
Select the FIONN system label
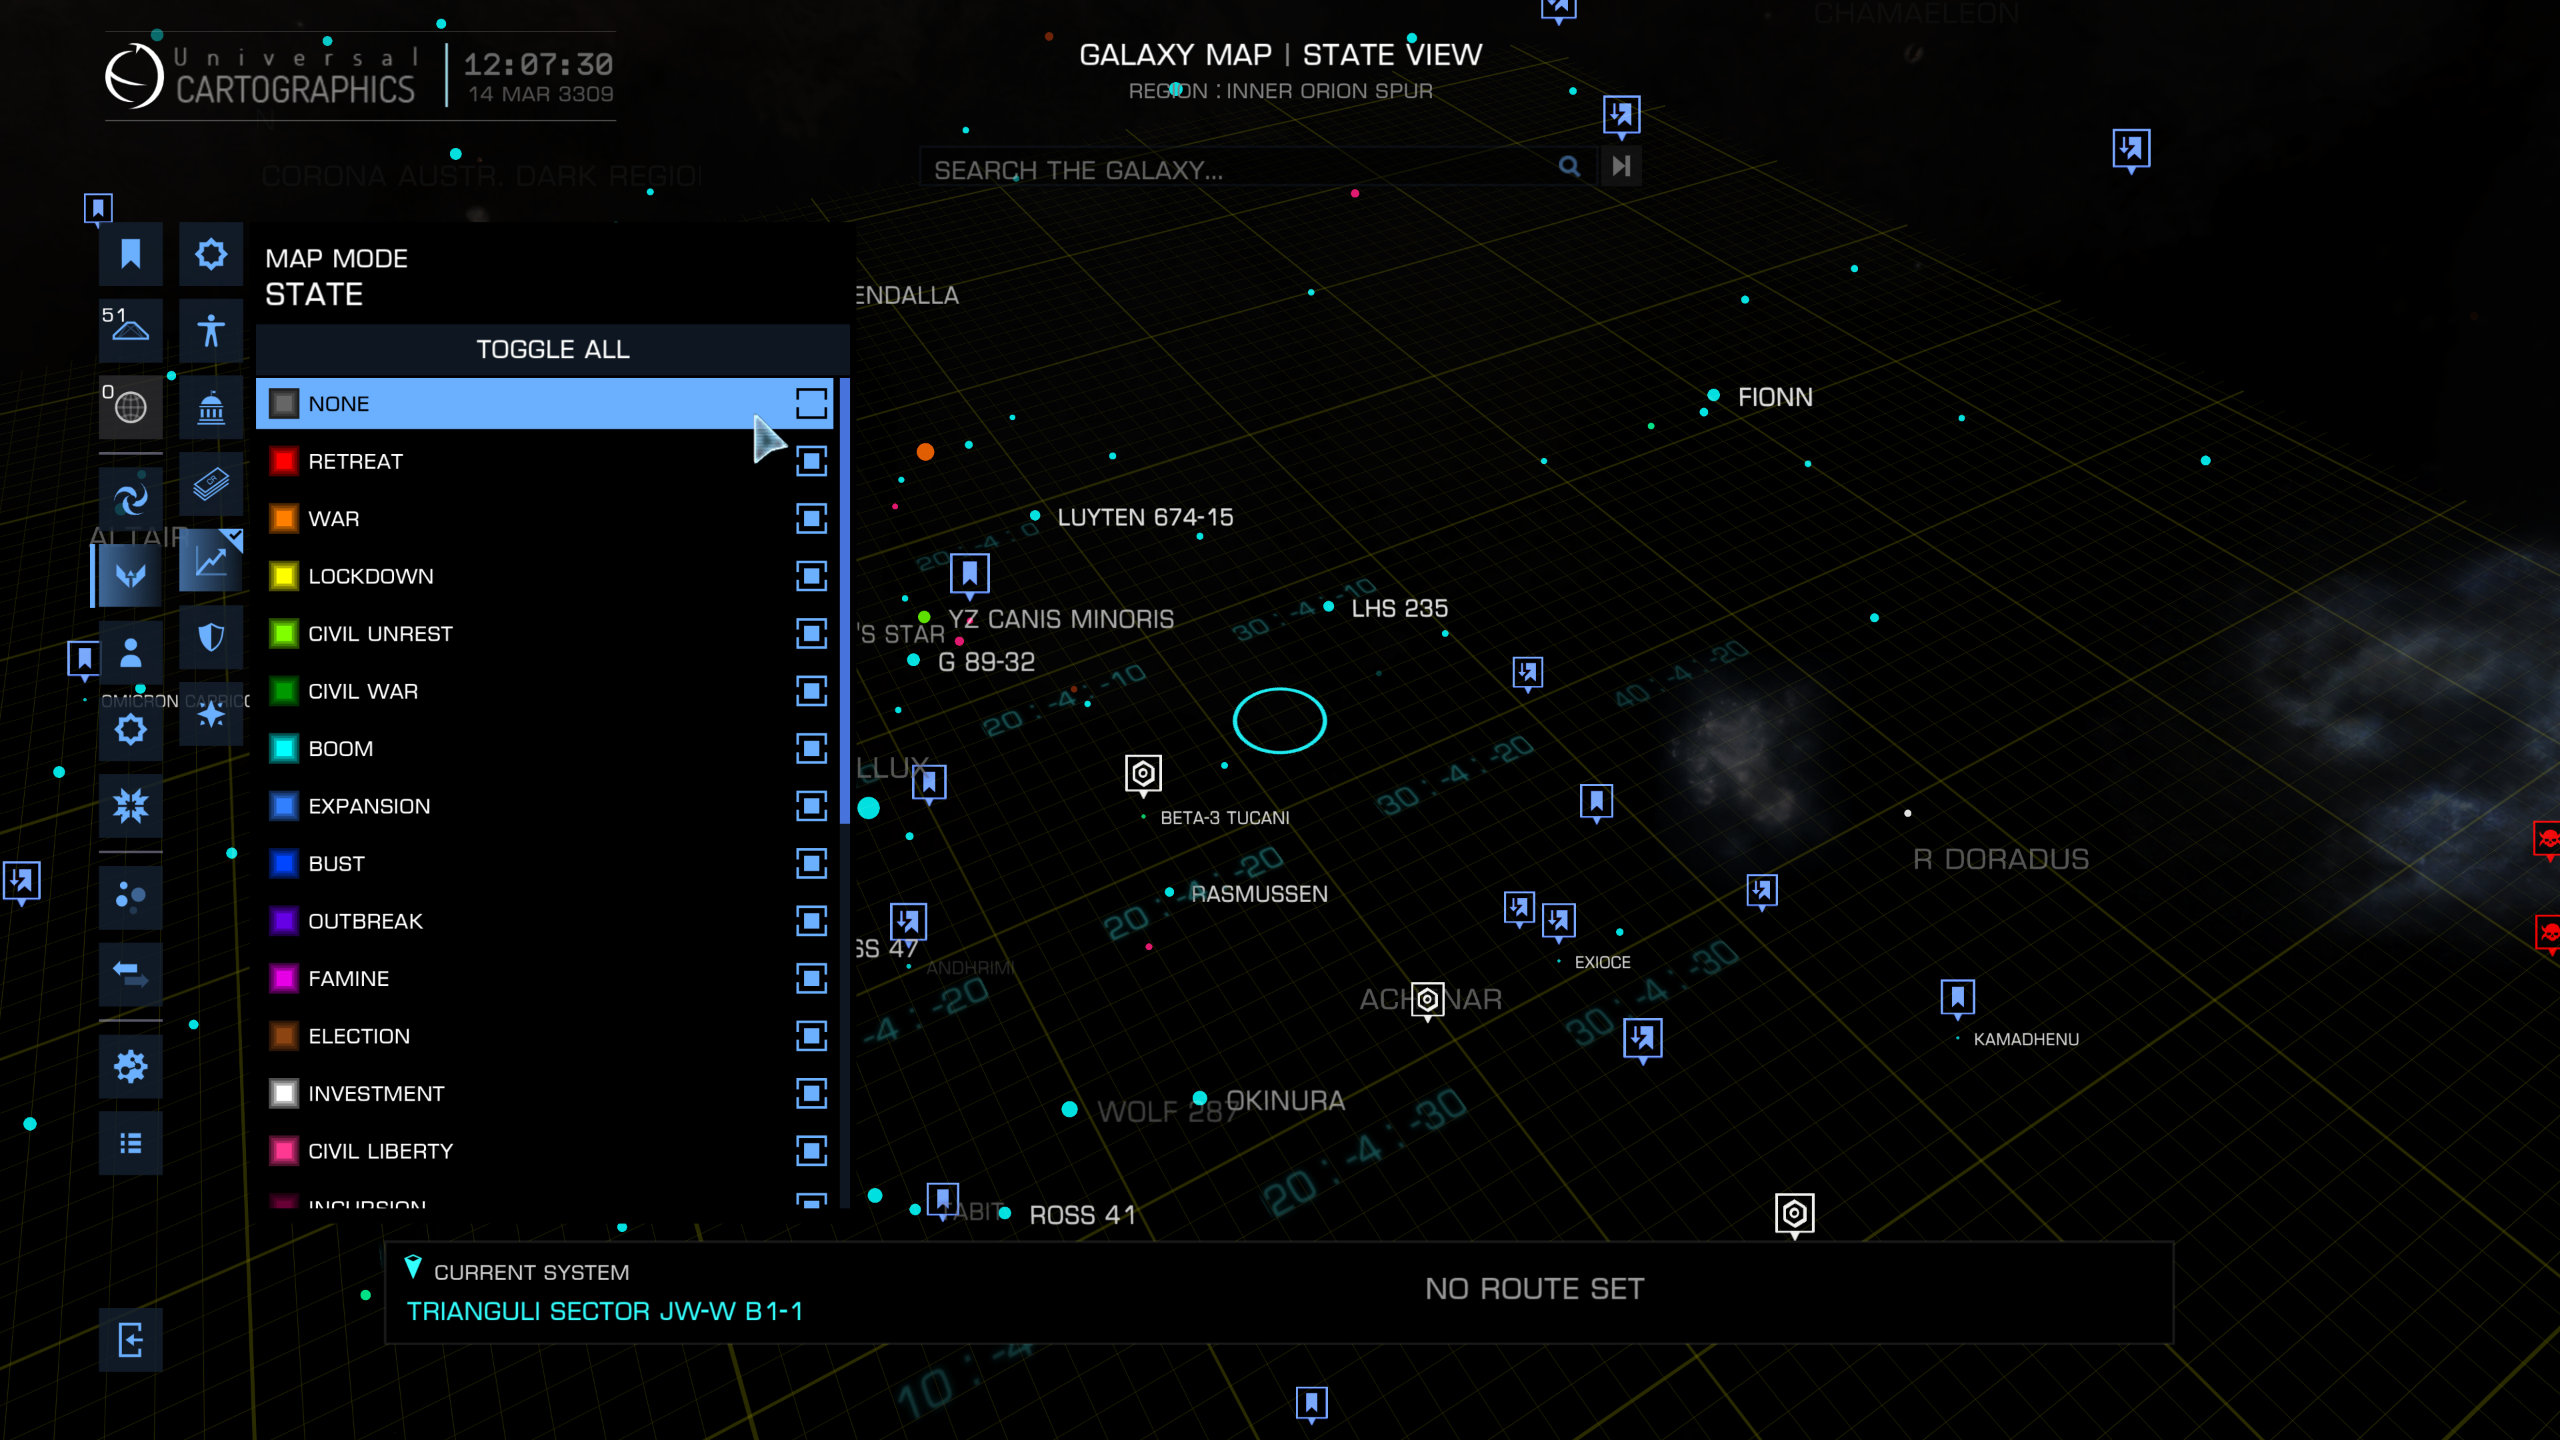pos(1775,397)
